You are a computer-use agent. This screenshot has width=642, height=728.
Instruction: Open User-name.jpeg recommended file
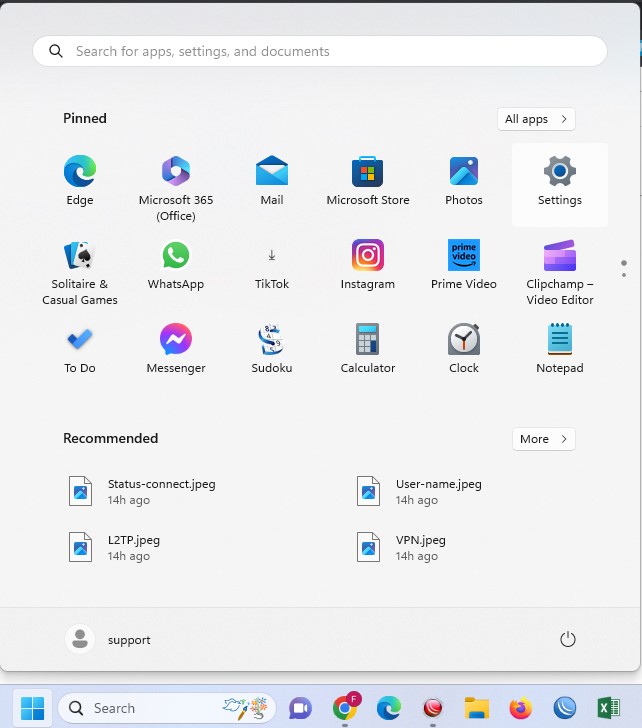(420, 492)
